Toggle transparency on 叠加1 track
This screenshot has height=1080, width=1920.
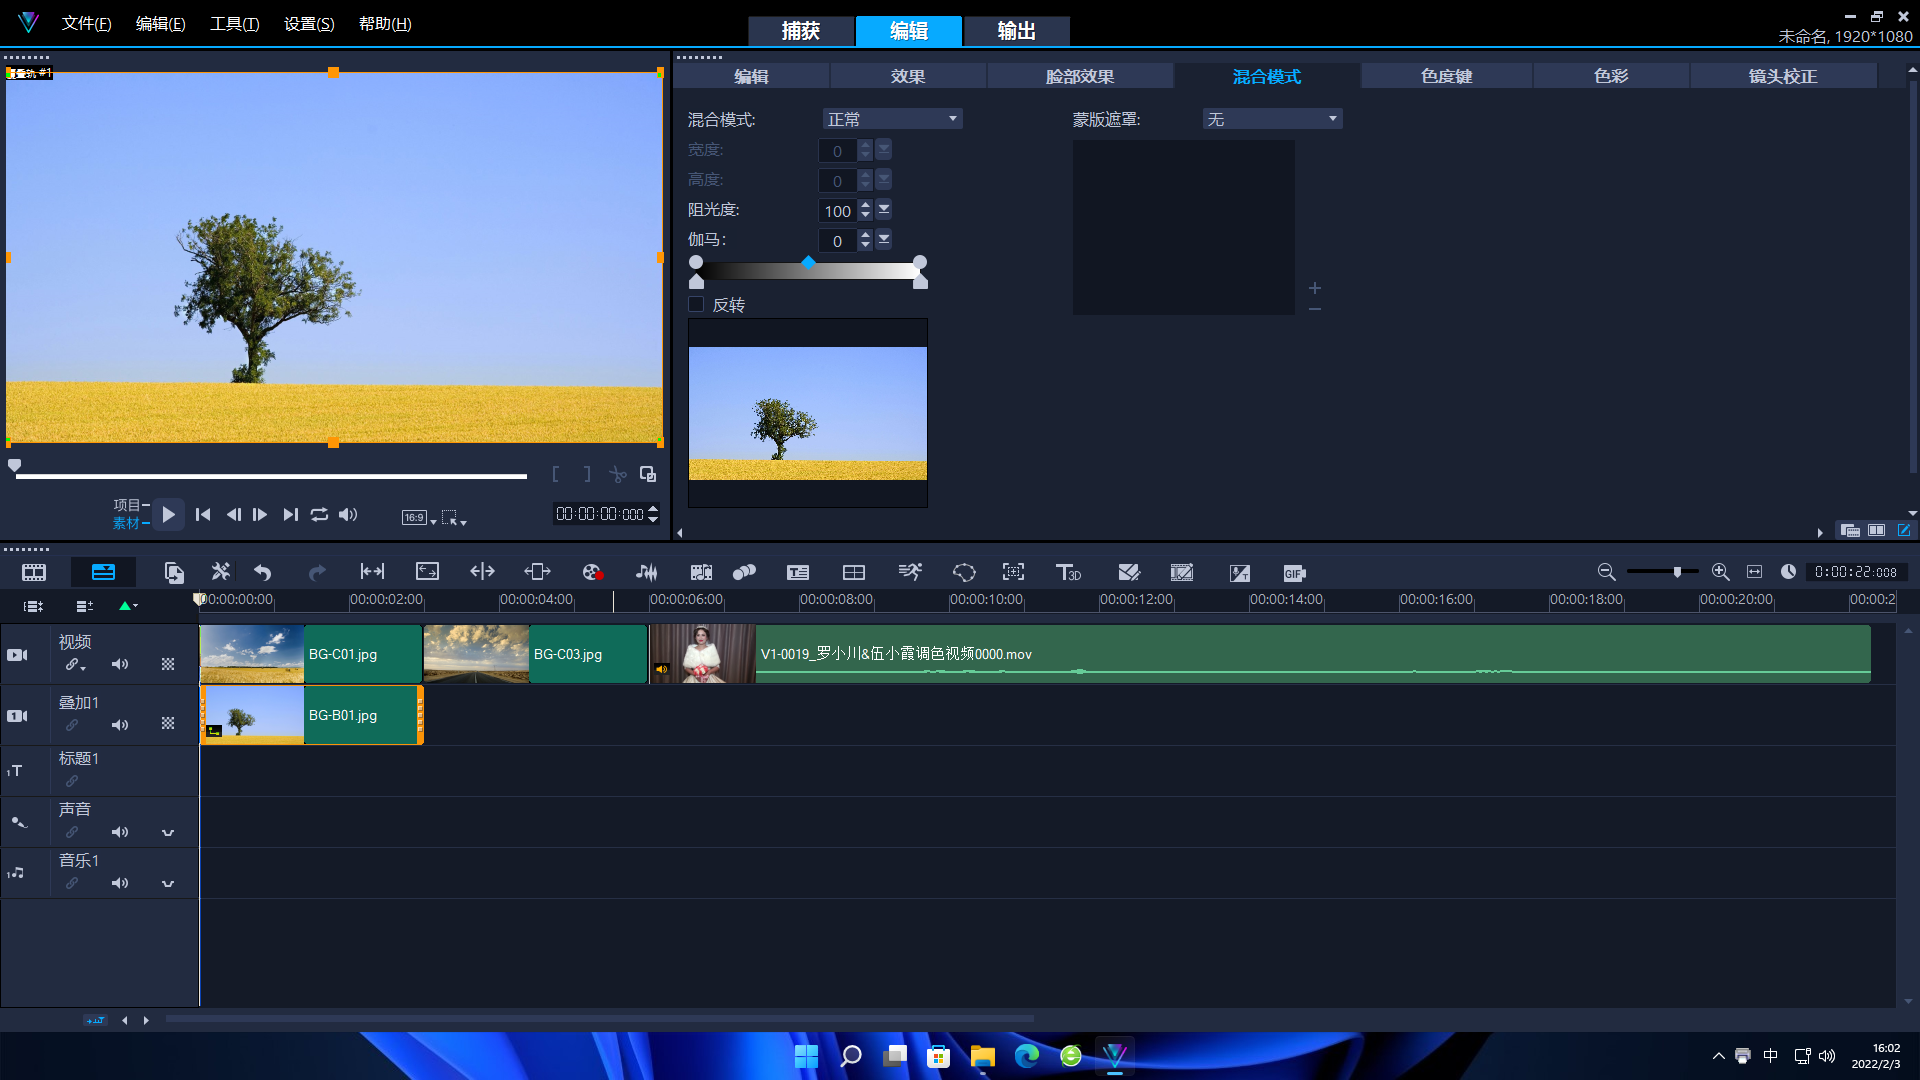click(x=168, y=723)
